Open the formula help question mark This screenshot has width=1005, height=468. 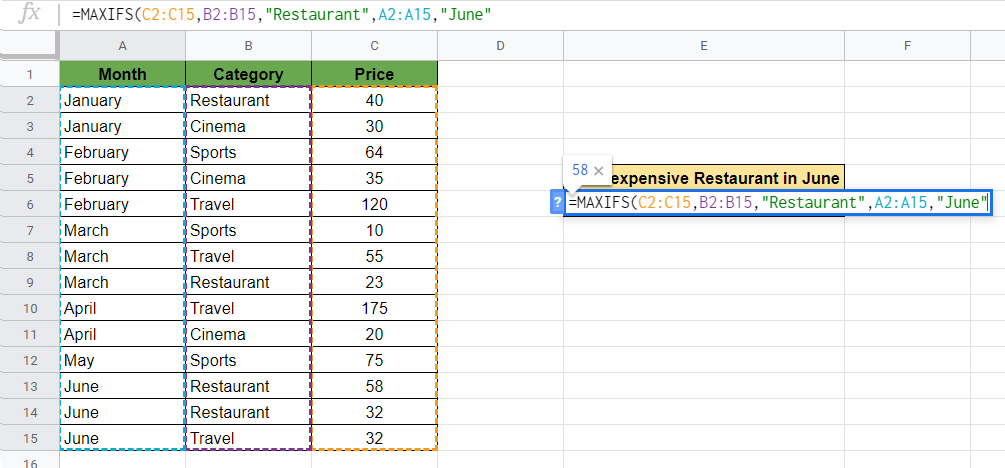coord(557,203)
